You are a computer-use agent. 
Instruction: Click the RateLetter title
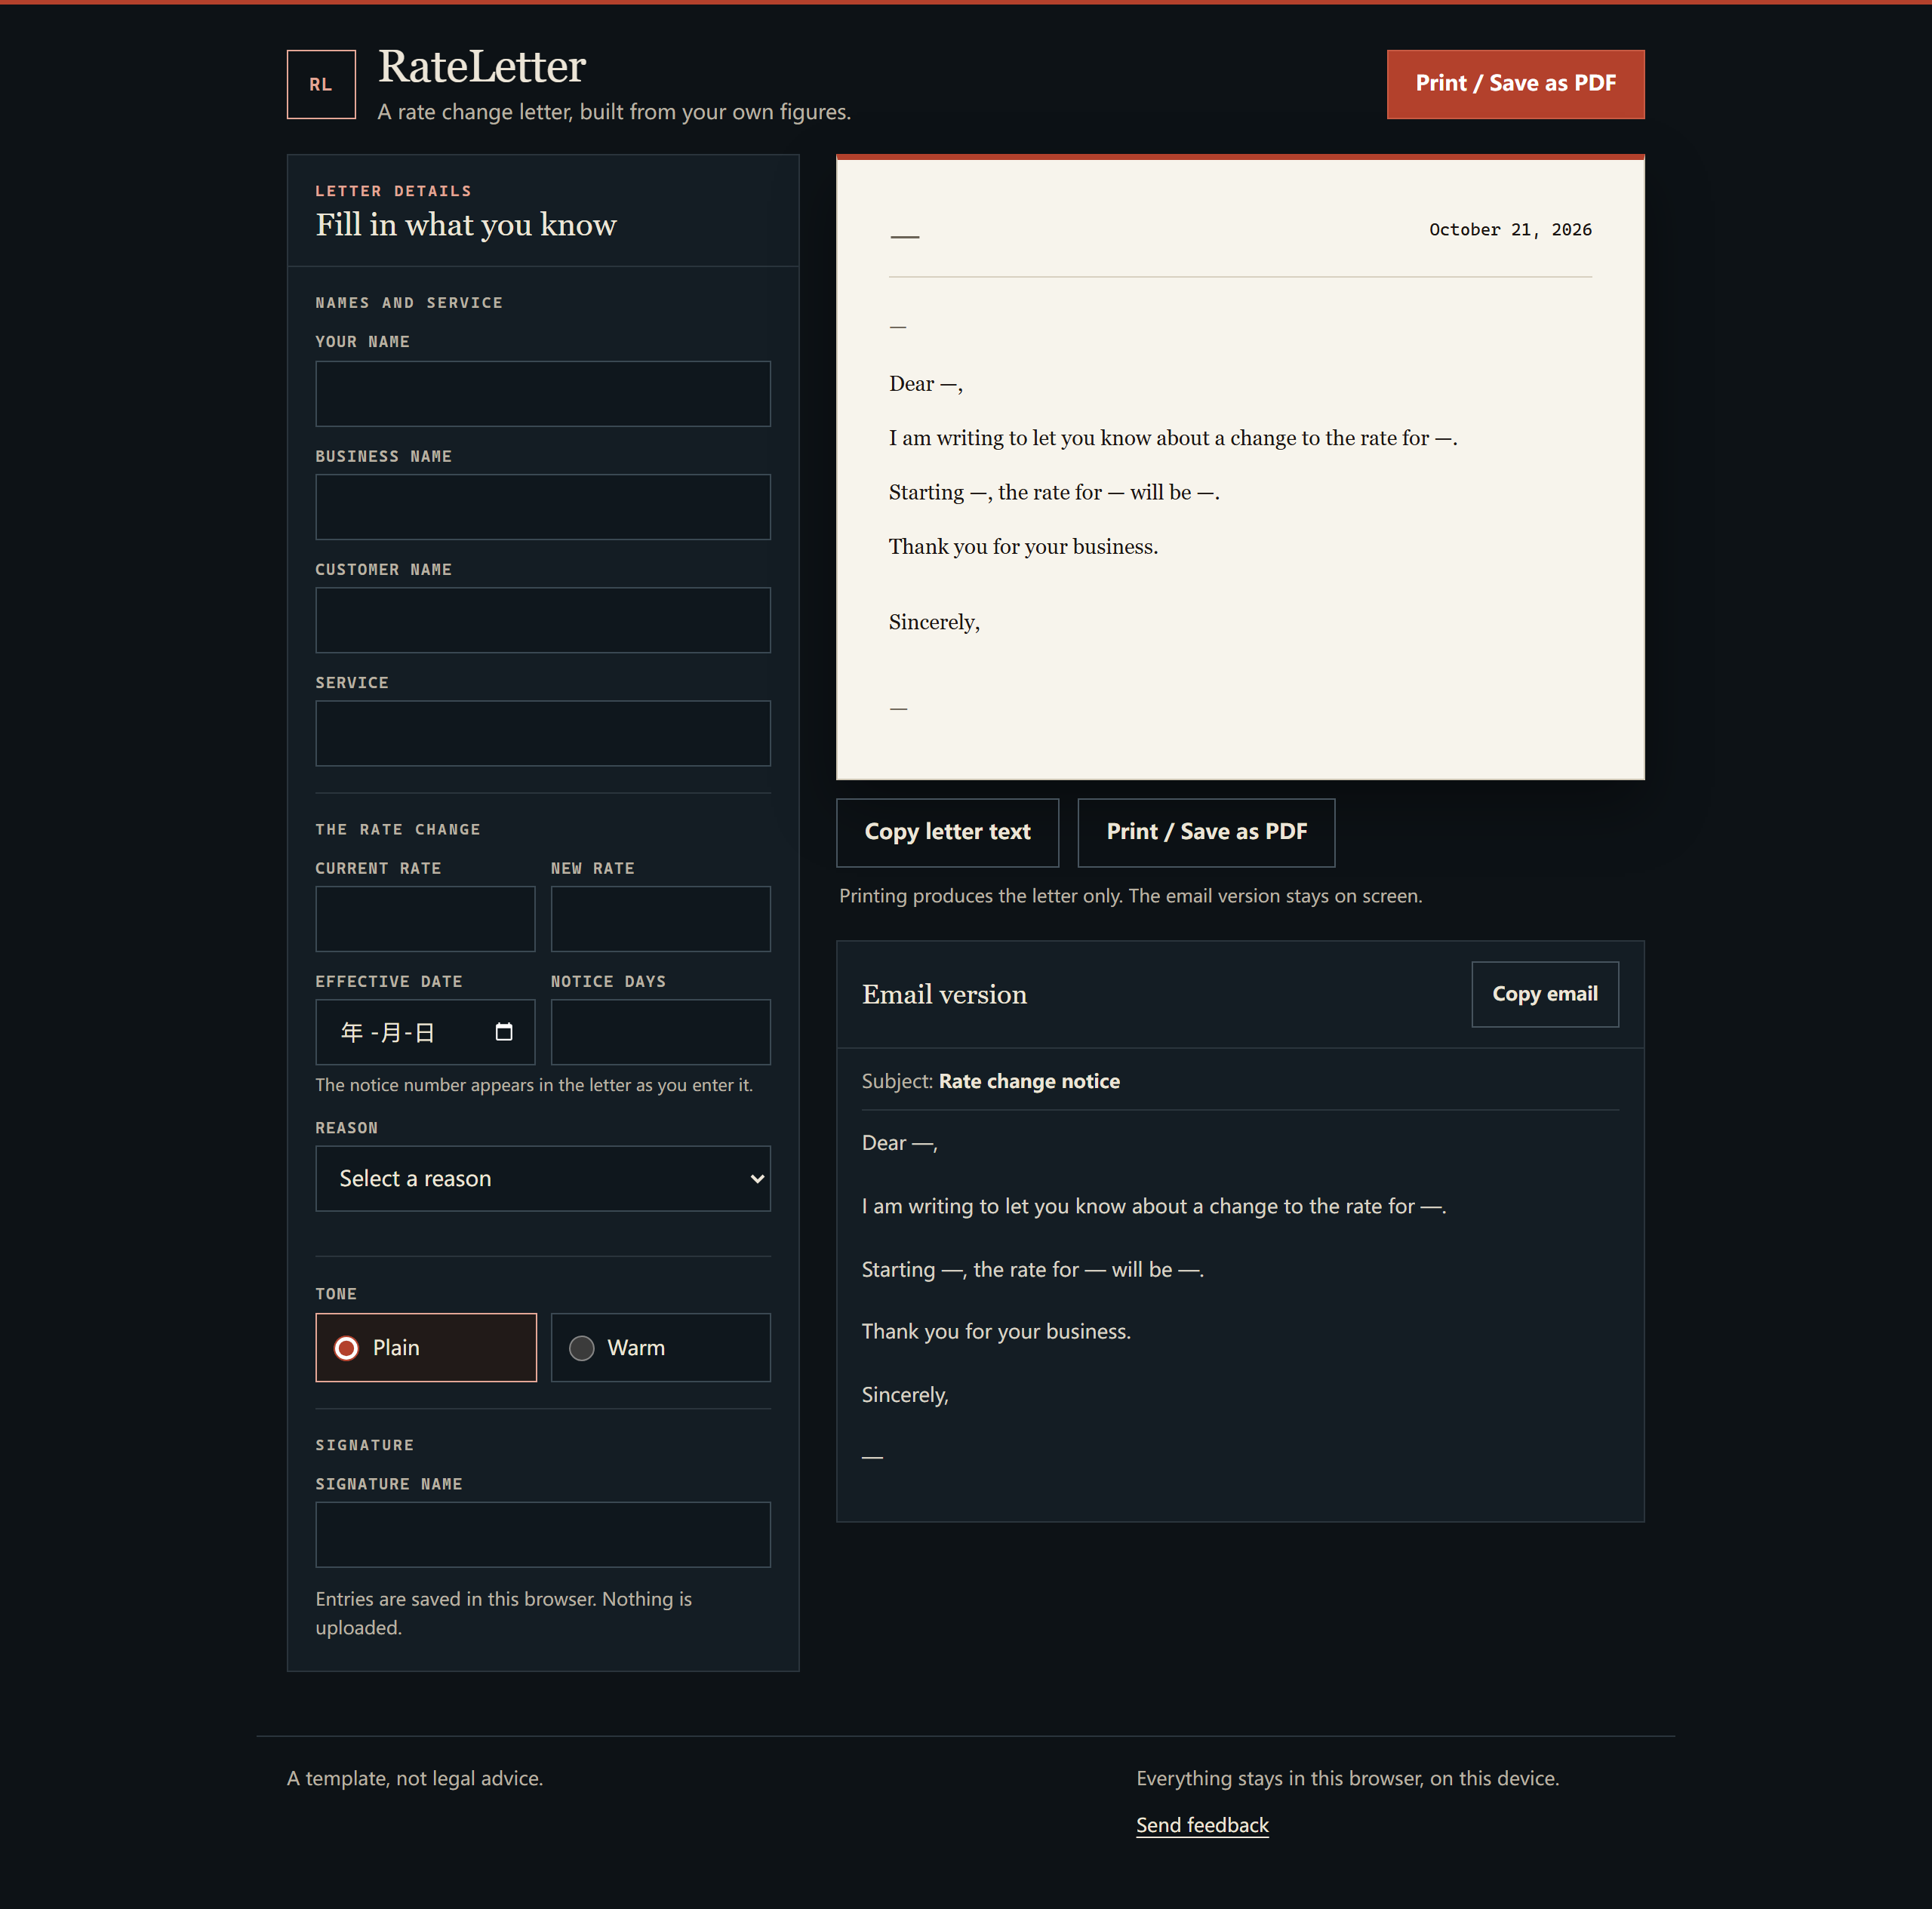pos(482,67)
